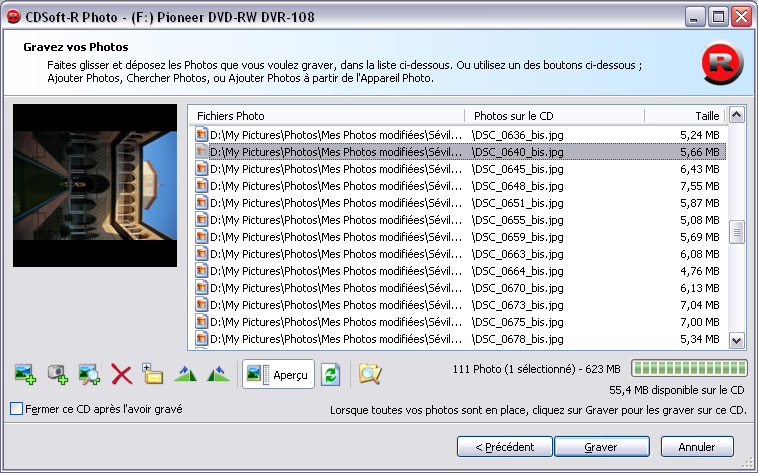Image resolution: width=758 pixels, height=473 pixels.
Task: Click the vertical scrollbar thumb
Action: click(736, 233)
